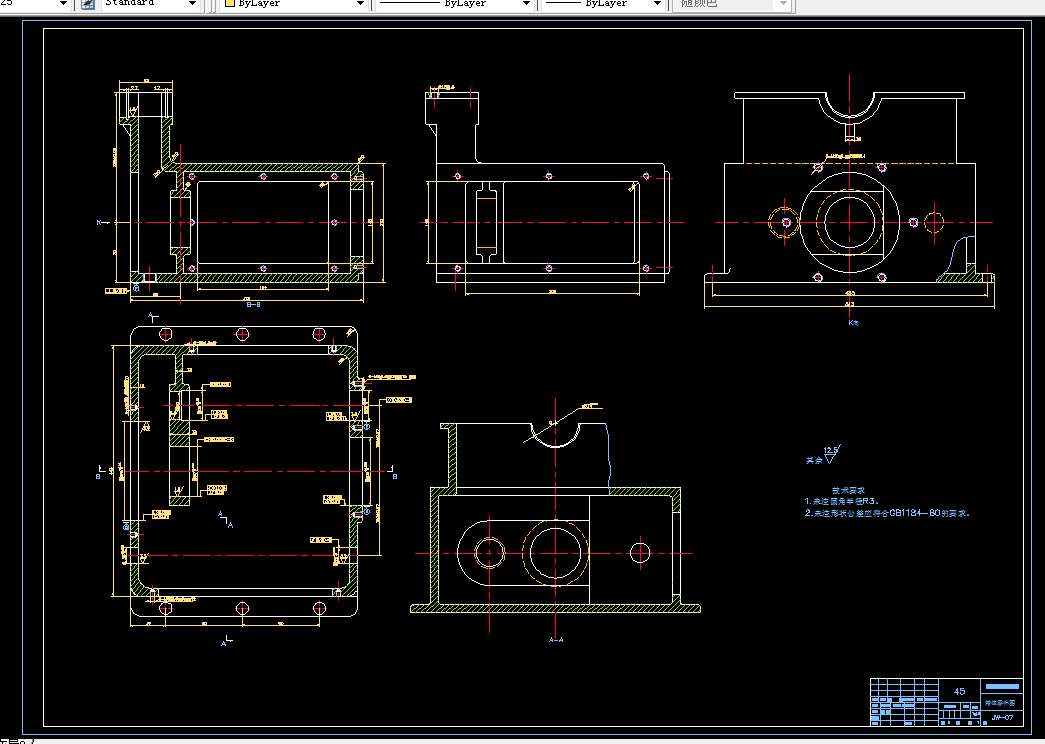This screenshot has height=744, width=1045.
Task: Click the yellow ByLayer color swatch
Action: click(x=230, y=3)
